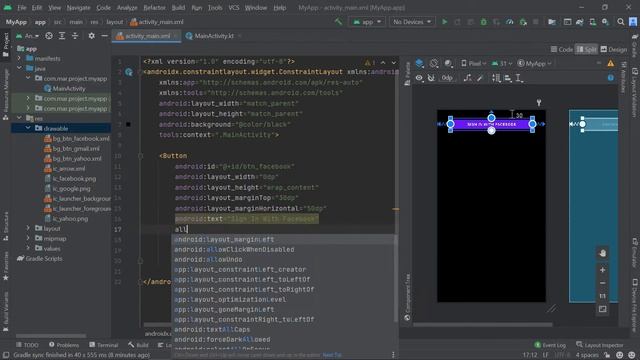The height and width of the screenshot is (360, 640).
Task: Click the Orientation for Preview icon
Action: pyautogui.click(x=434, y=63)
